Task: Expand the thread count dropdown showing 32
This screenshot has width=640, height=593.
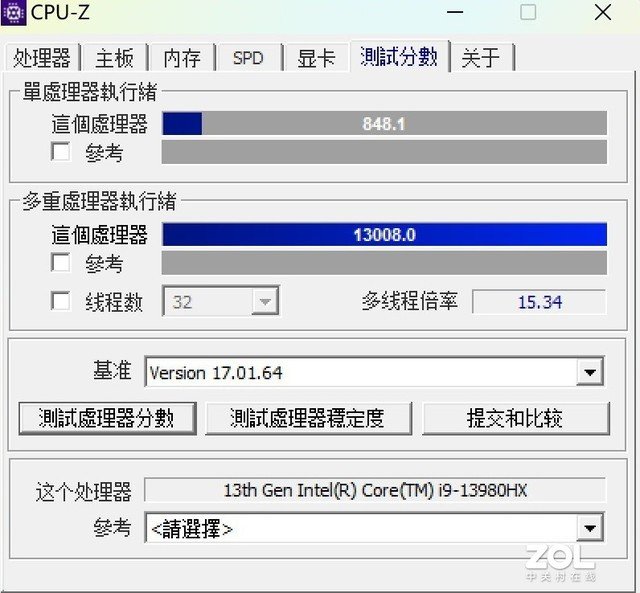Action: [x=265, y=302]
